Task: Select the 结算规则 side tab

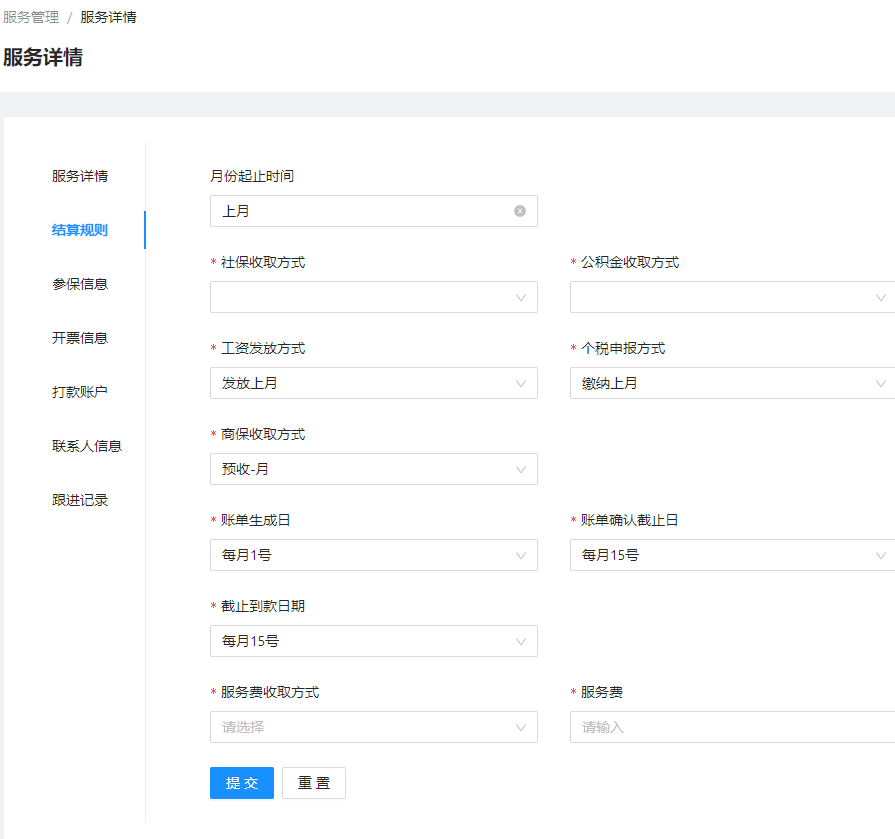Action: tap(80, 230)
